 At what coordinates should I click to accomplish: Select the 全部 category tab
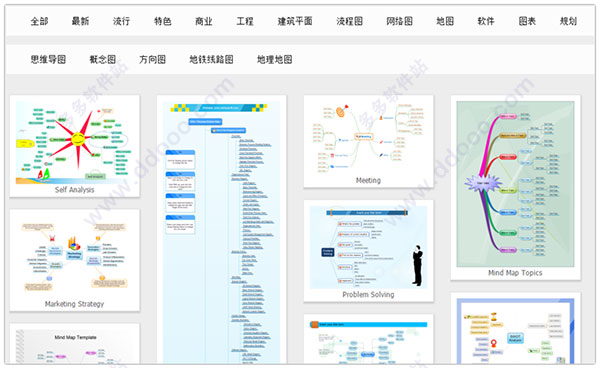coord(39,21)
